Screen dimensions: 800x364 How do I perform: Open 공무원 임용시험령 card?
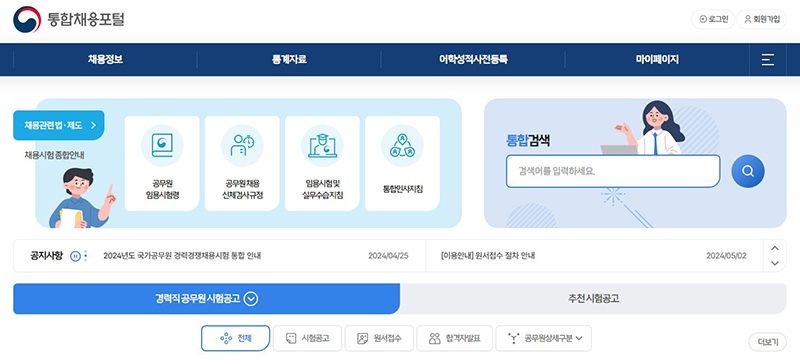[162, 163]
